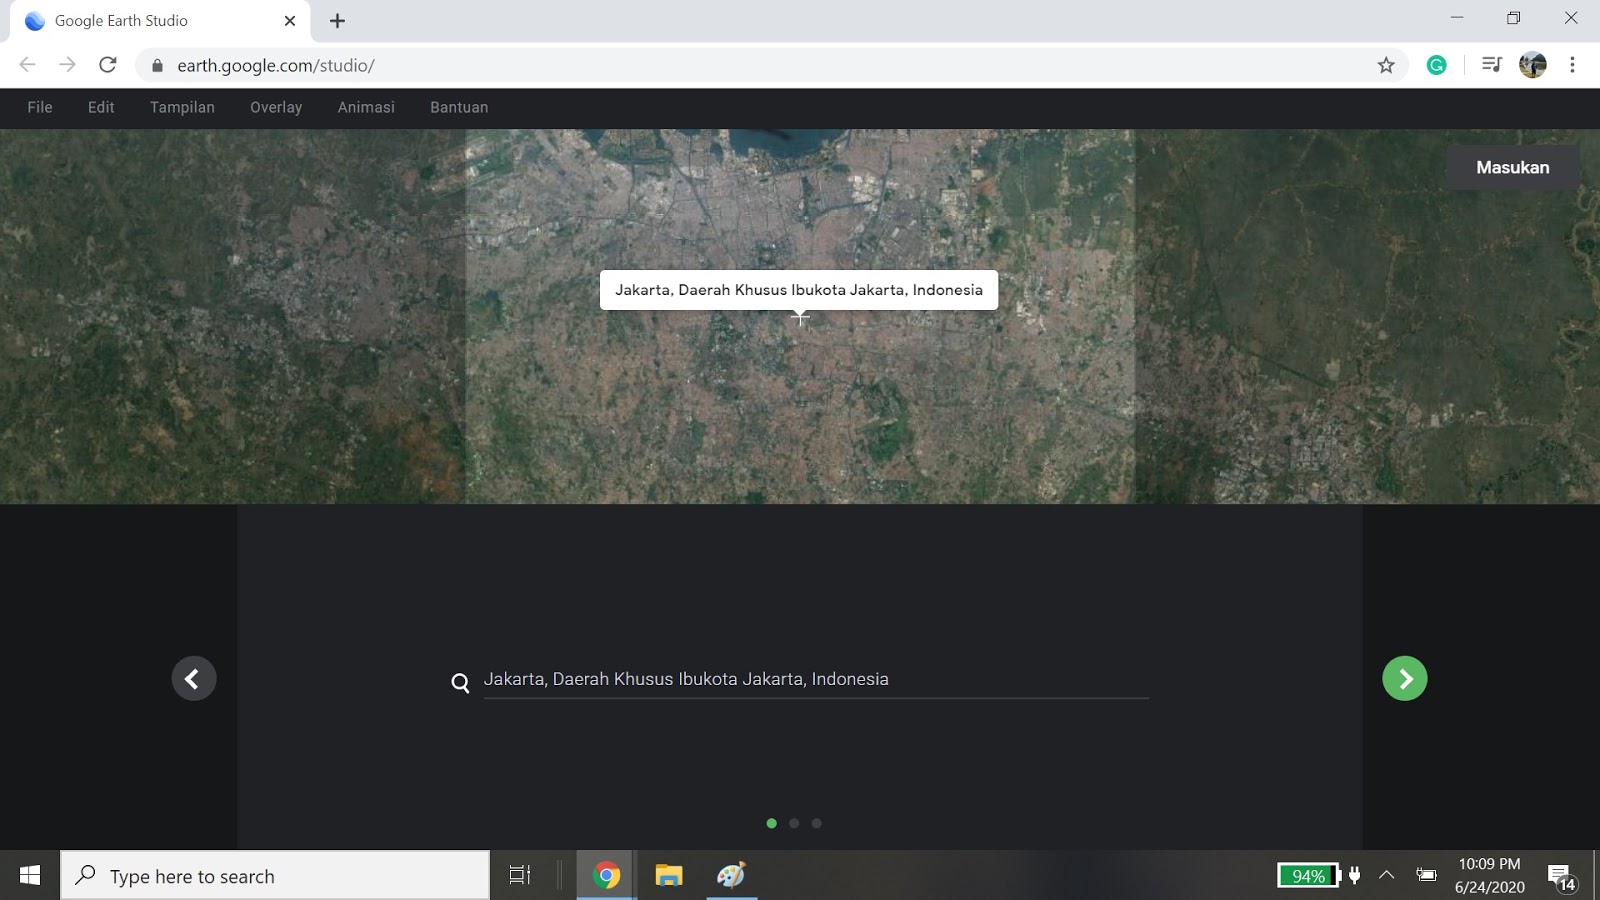Click the Masukan button
Screen dimensions: 1600x900
(1512, 167)
